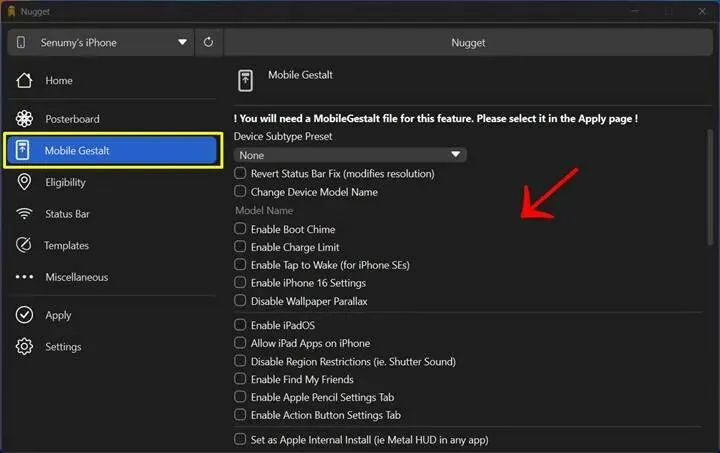Expand the Device Subtype Preset dropdown
This screenshot has height=453, width=720.
coord(350,155)
